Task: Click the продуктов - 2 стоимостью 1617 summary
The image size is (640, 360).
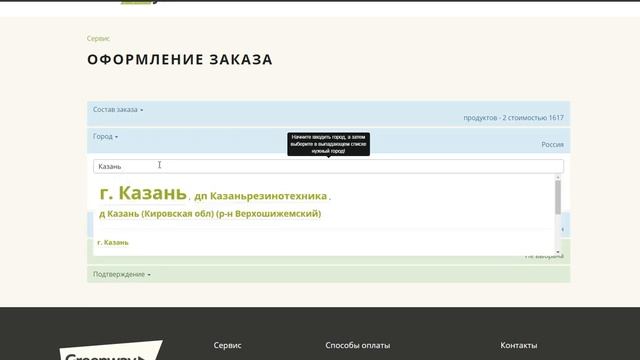Action: [513, 118]
